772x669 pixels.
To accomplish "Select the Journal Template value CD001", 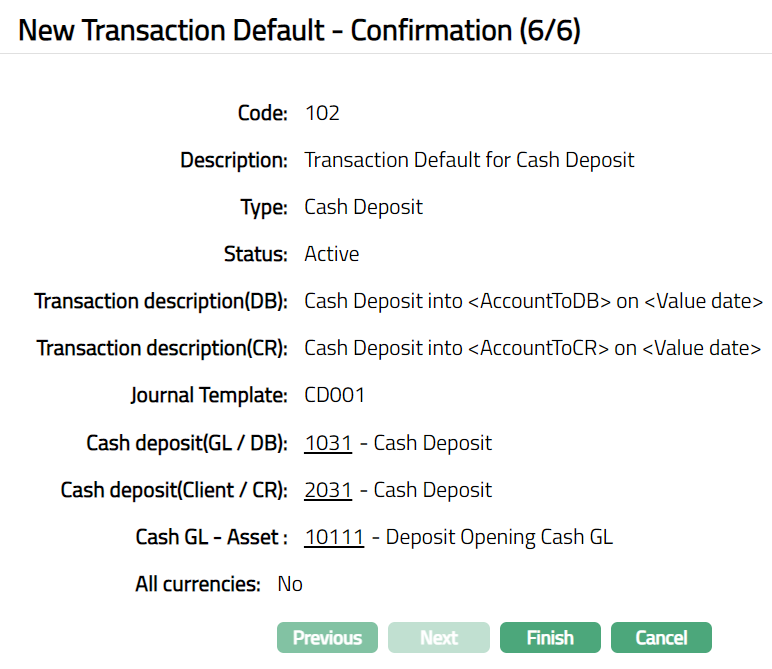I will pos(335,395).
